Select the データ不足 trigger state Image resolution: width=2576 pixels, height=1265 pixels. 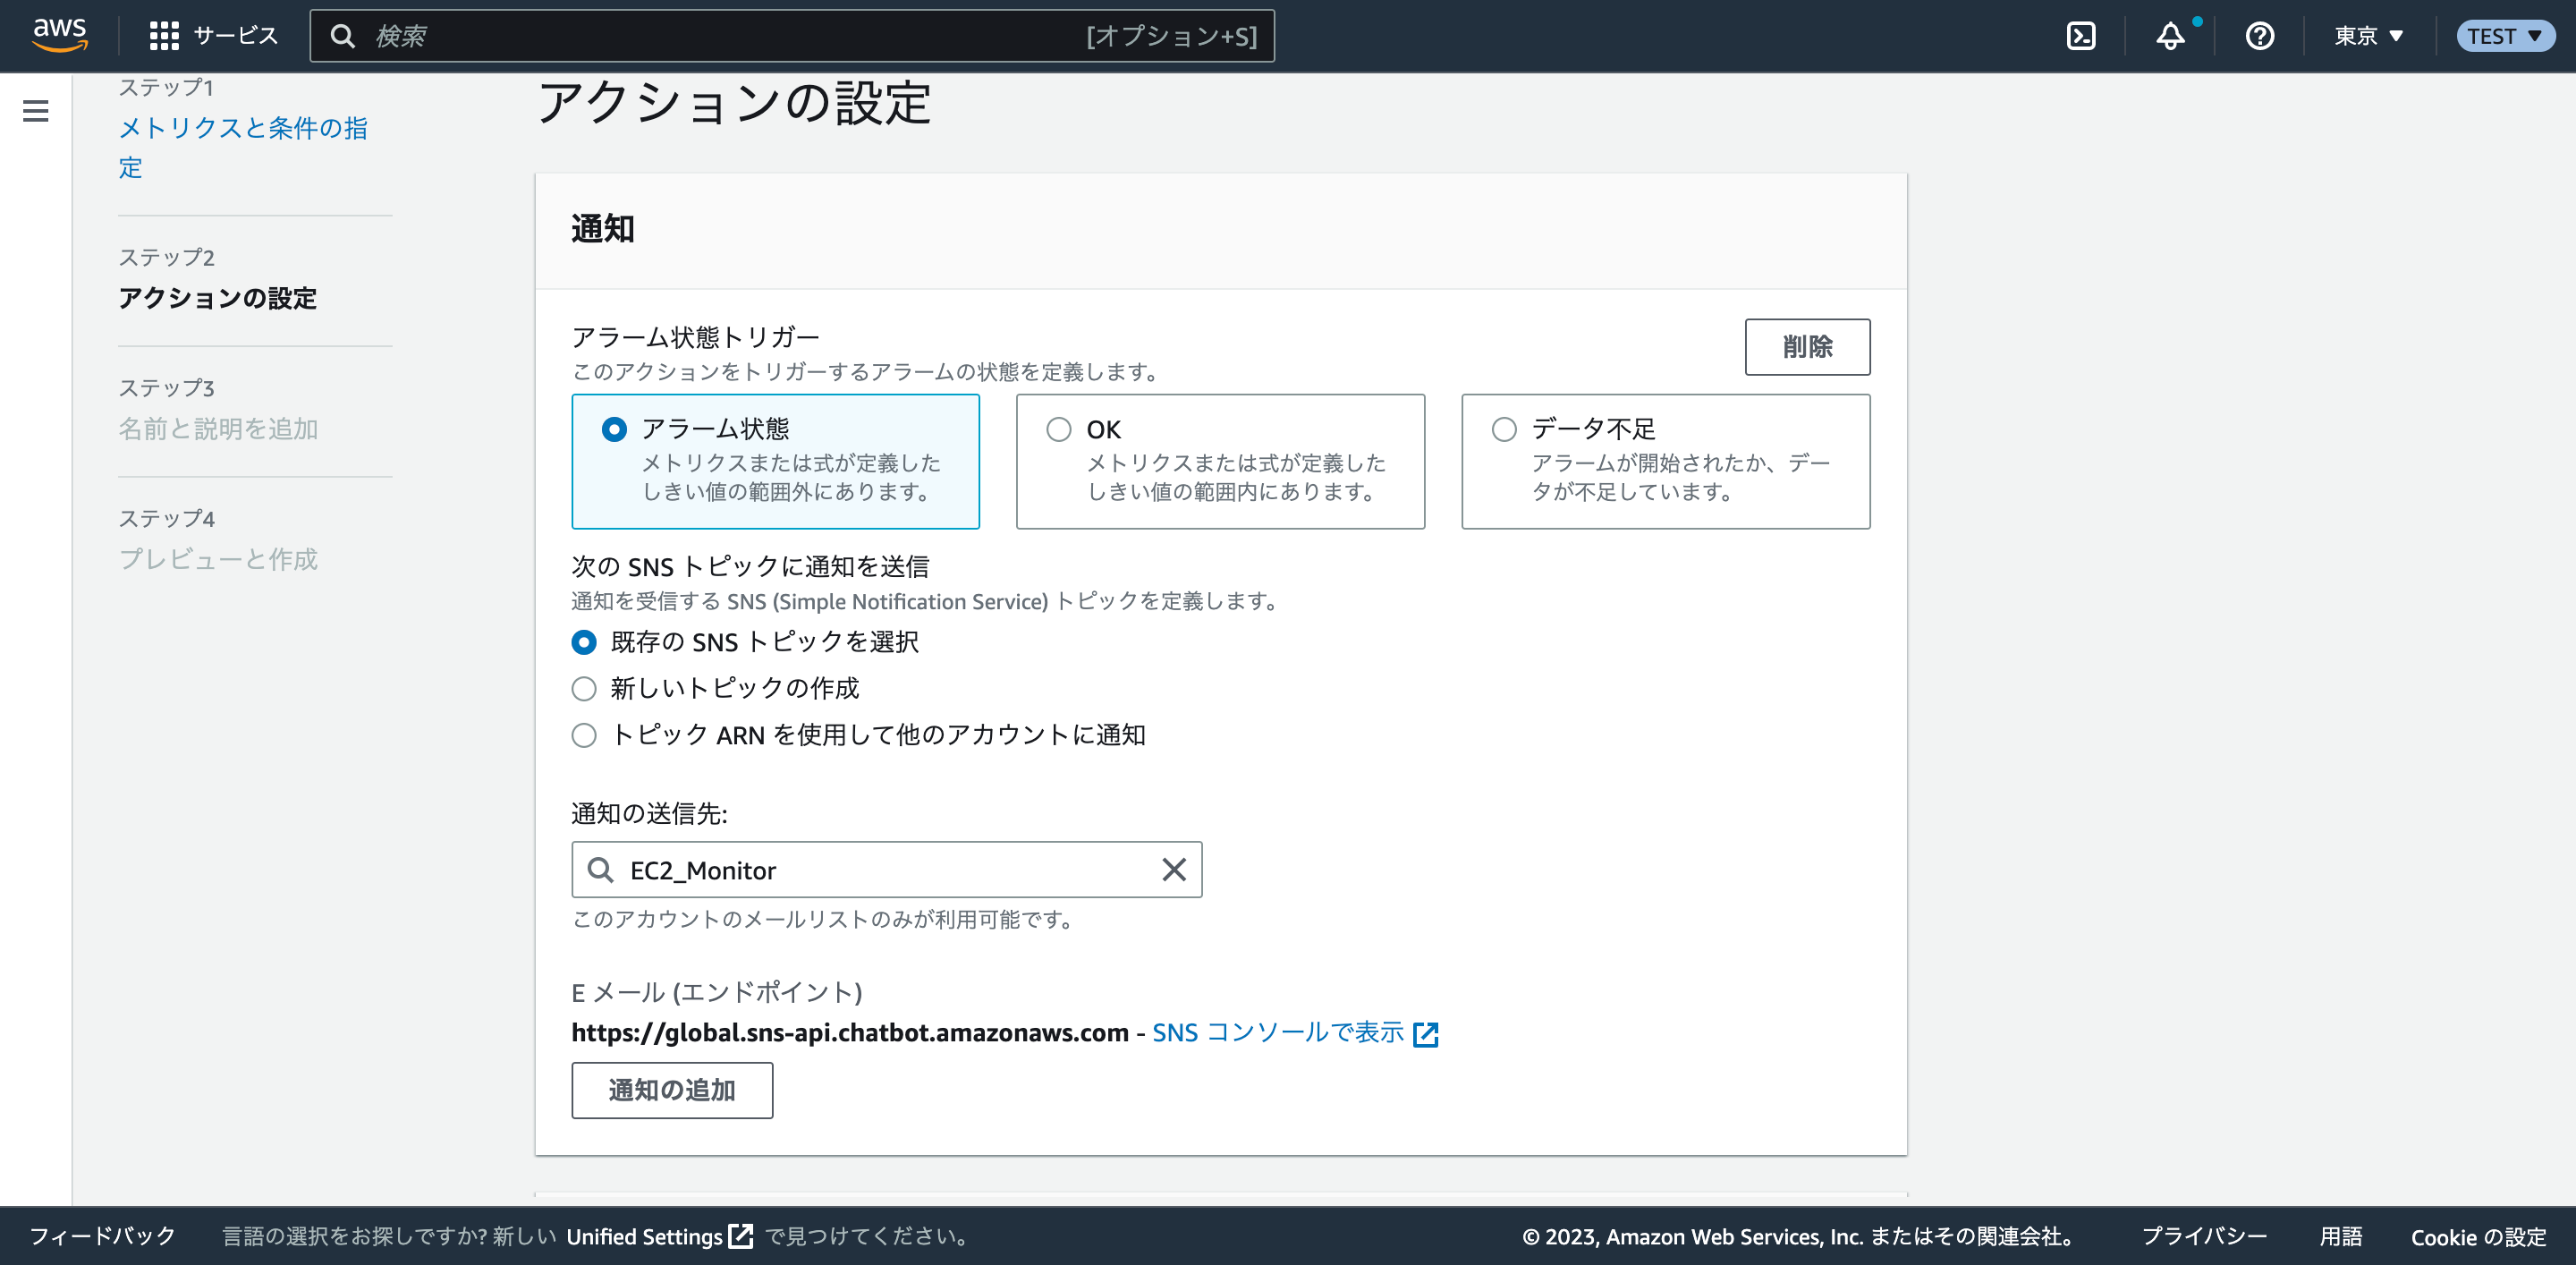pos(1503,429)
